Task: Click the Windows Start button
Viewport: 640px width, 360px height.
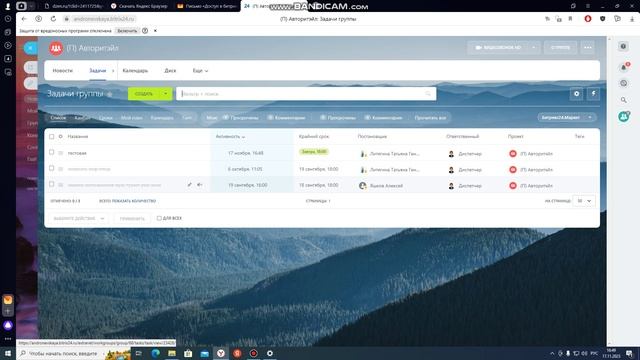Action: [x=8, y=353]
